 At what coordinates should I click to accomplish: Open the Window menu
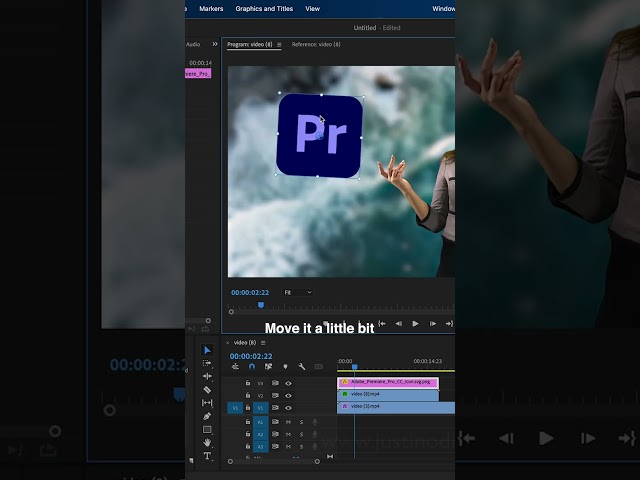point(444,9)
